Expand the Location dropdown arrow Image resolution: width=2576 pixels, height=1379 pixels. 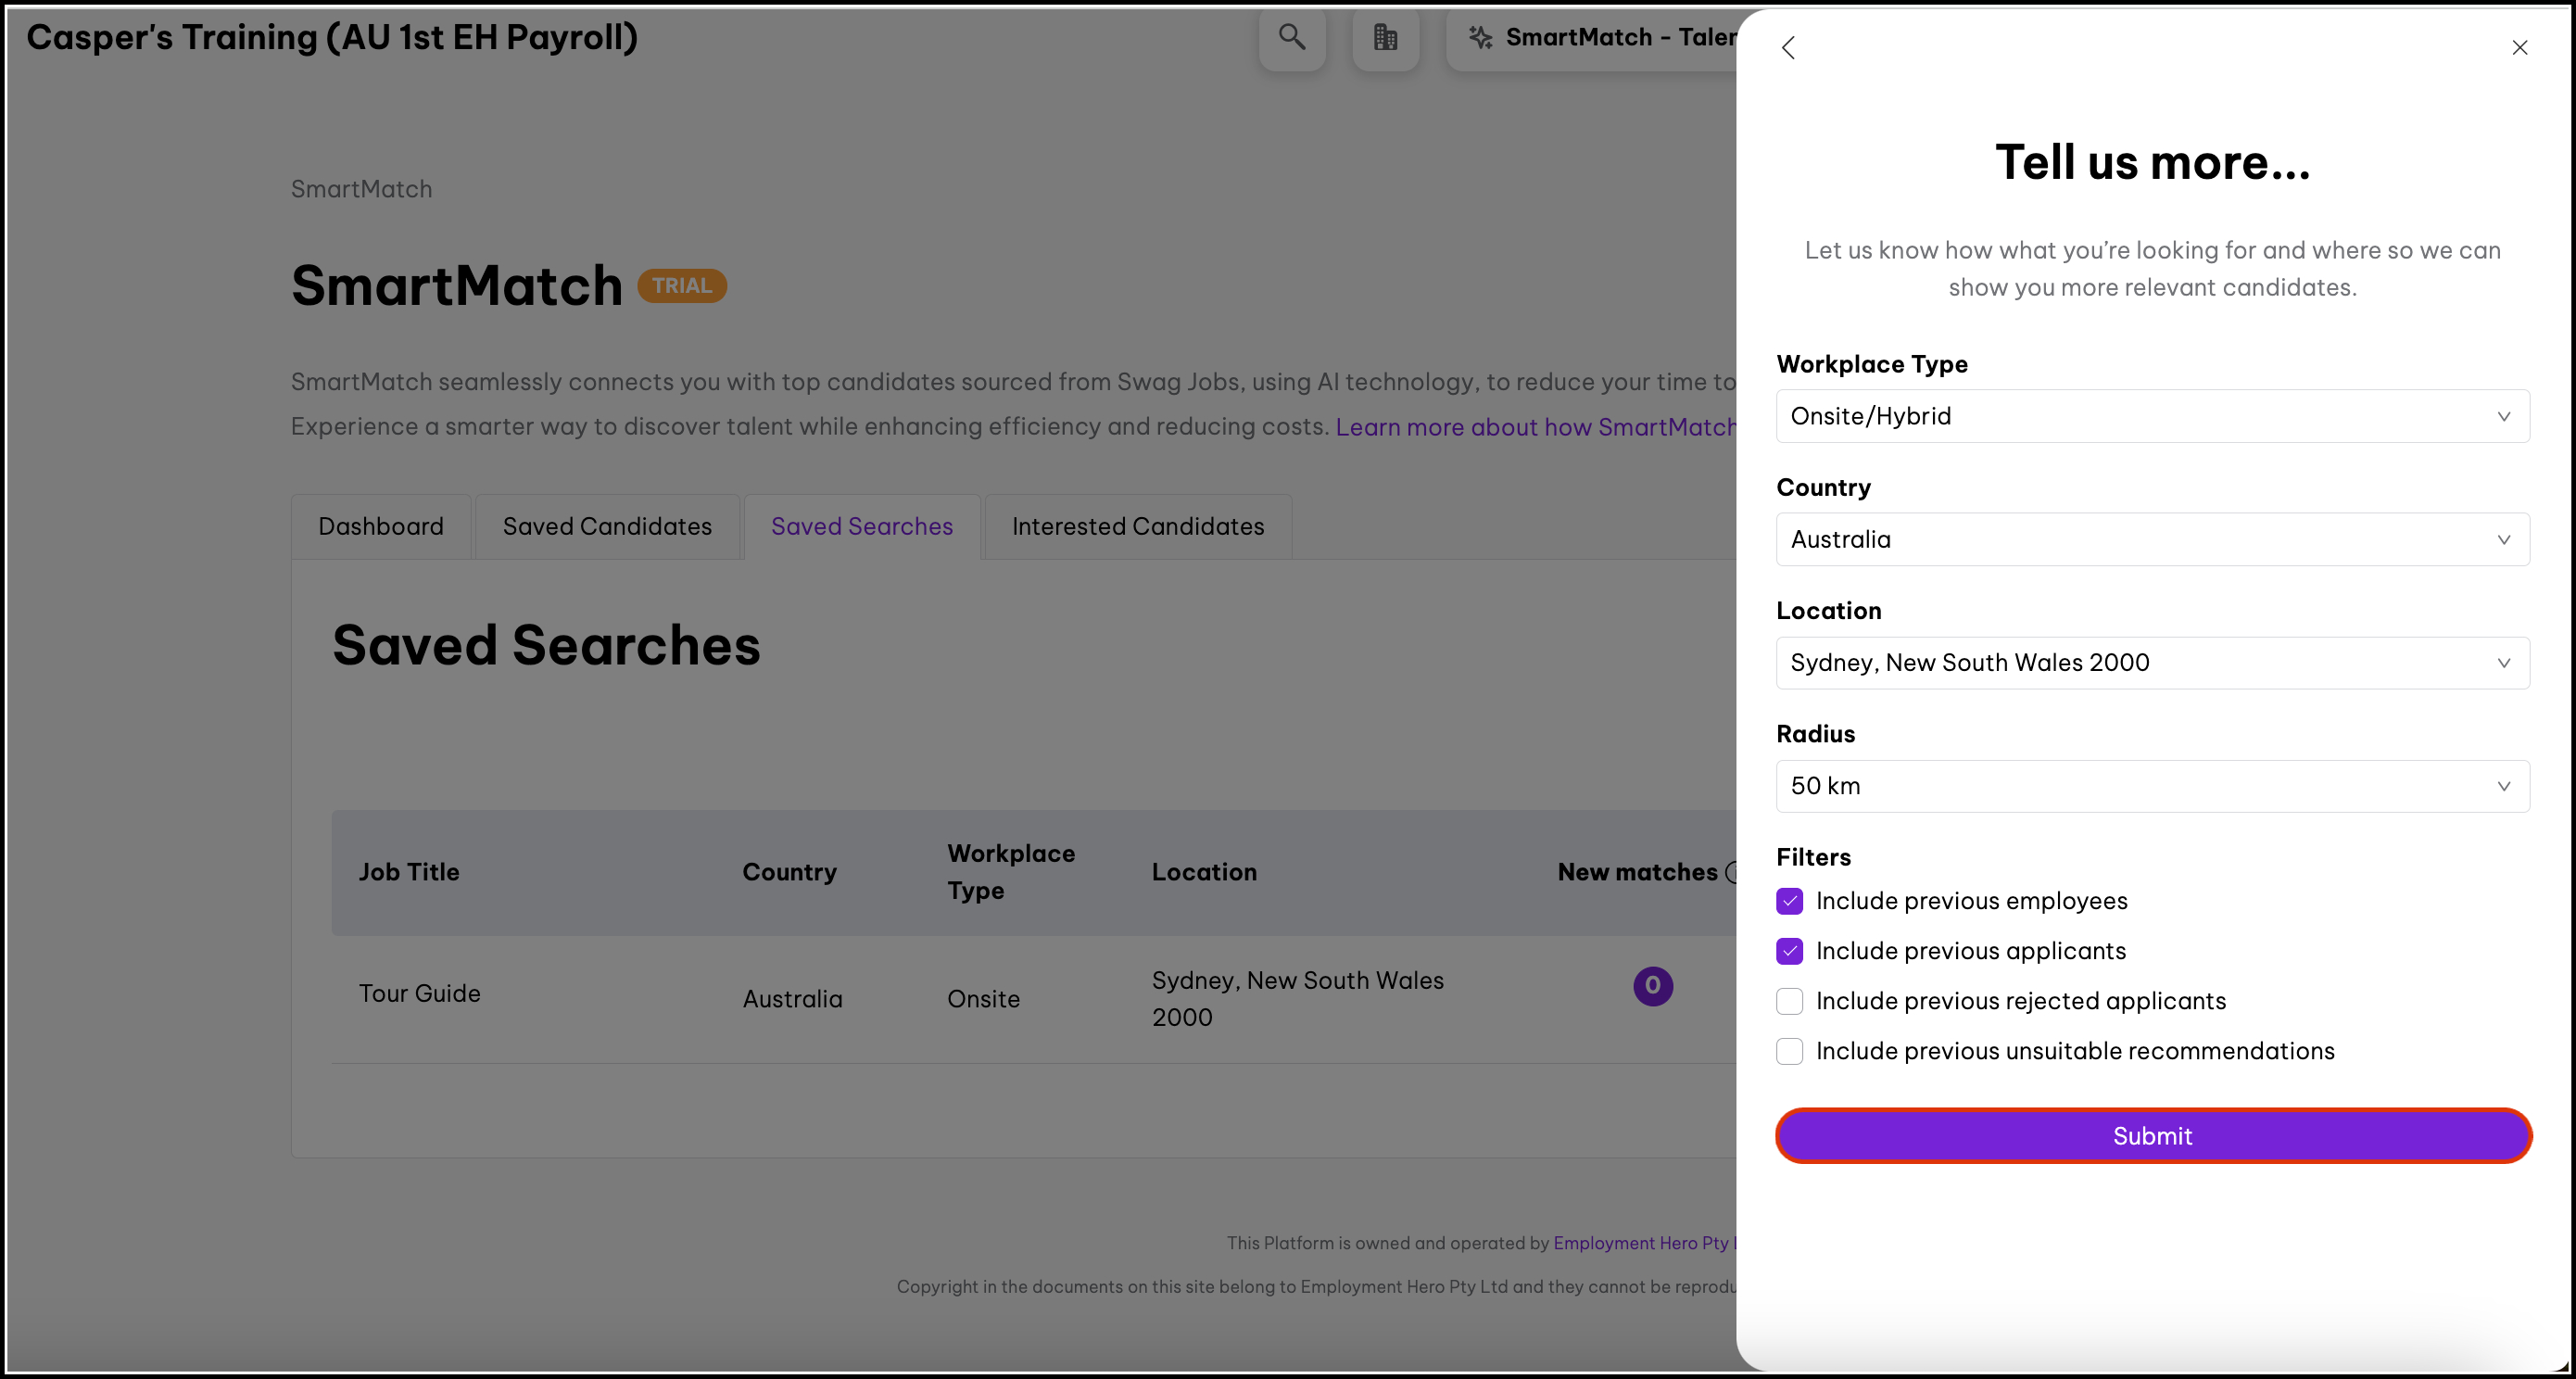(x=2503, y=663)
